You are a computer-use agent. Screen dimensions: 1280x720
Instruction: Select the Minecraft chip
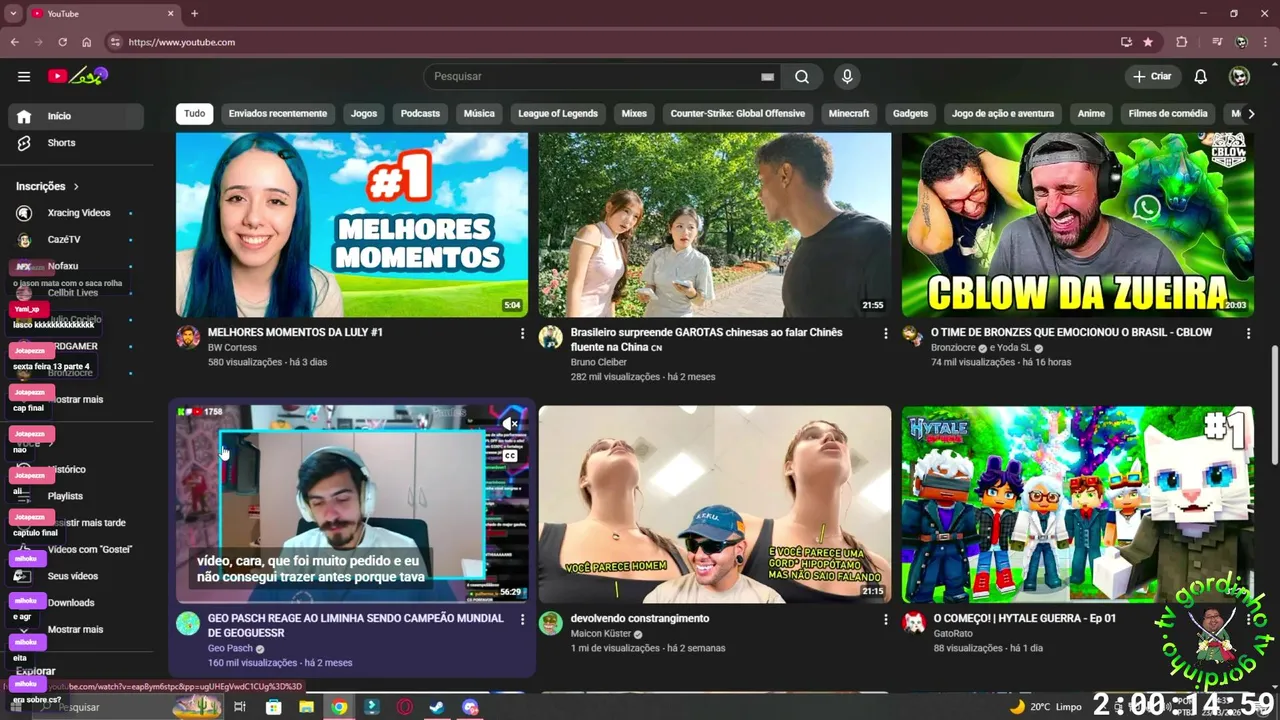[x=849, y=113]
